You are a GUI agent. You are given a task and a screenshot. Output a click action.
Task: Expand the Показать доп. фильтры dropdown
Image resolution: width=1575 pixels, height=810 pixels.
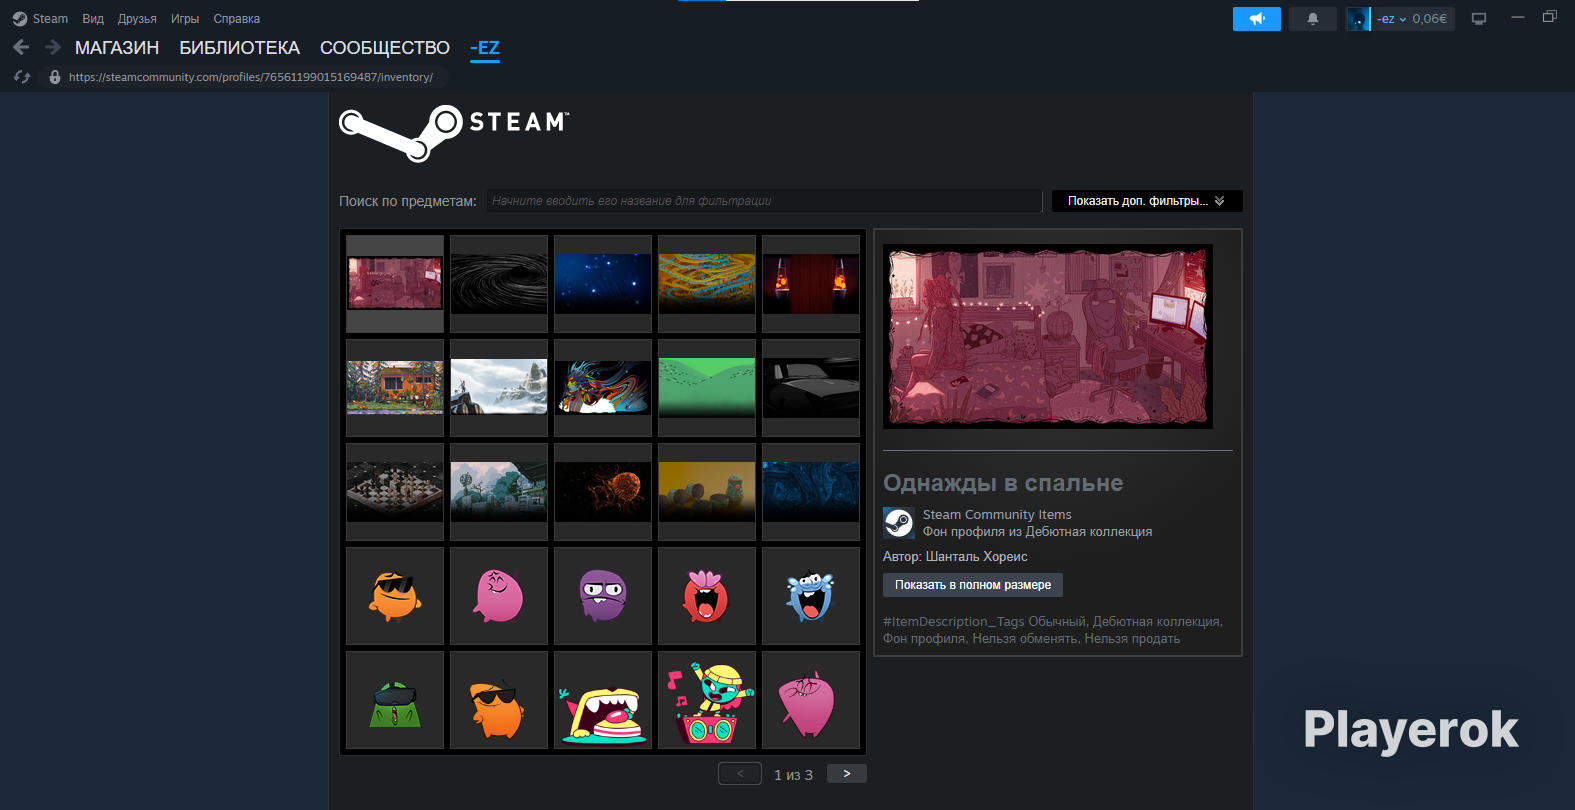tap(1147, 201)
